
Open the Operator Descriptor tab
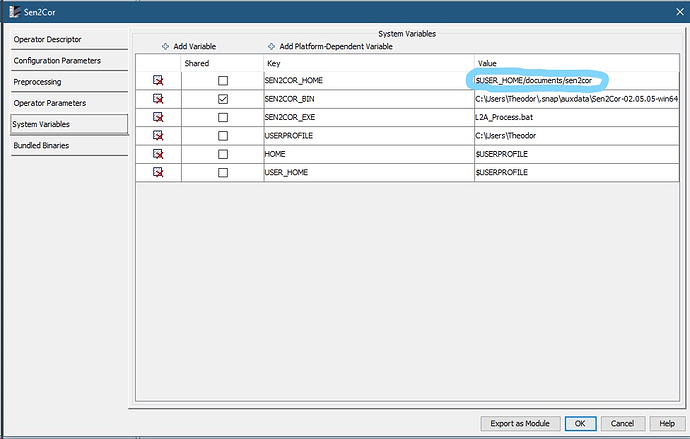click(x=70, y=40)
